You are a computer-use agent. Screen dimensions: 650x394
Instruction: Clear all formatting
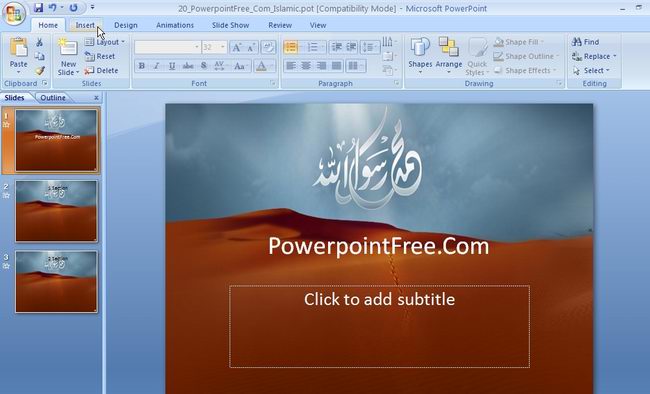click(x=268, y=47)
